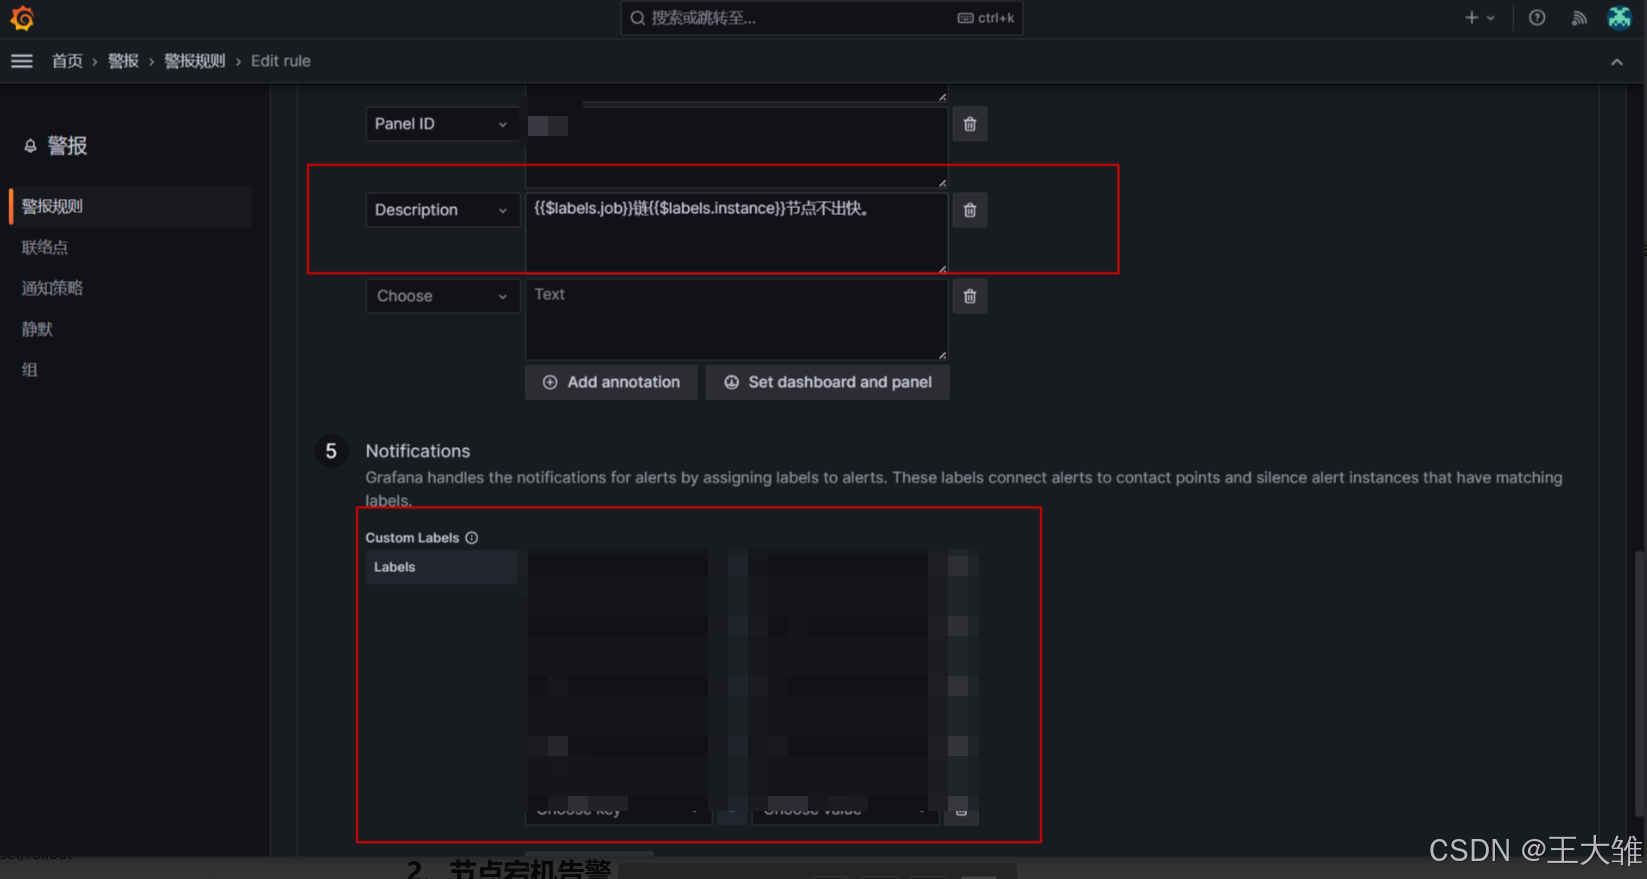Edit the Description annotation text area
The height and width of the screenshot is (879, 1647).
(737, 233)
